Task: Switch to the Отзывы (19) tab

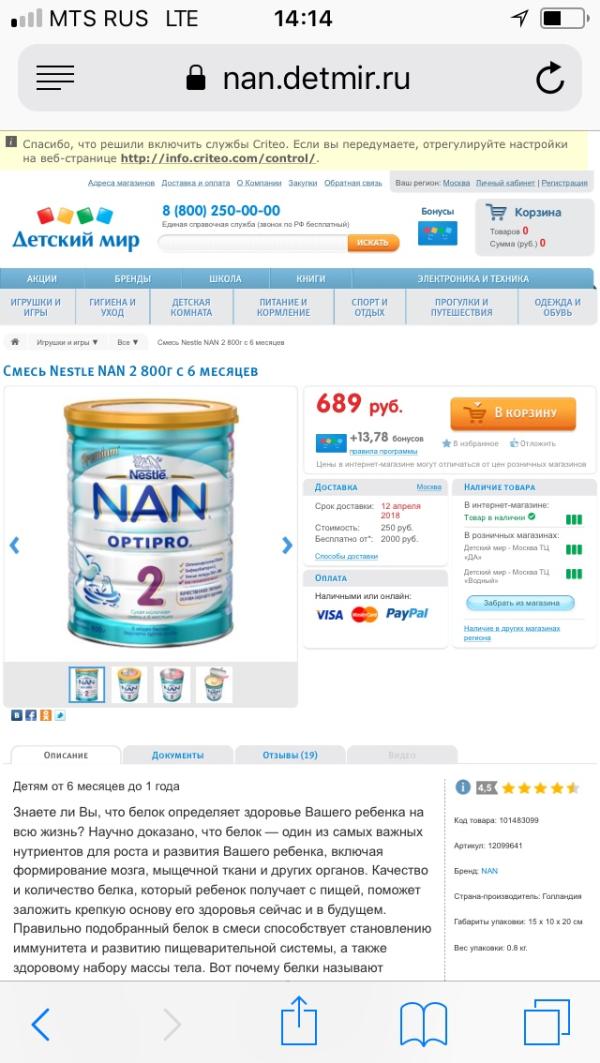Action: click(x=290, y=755)
